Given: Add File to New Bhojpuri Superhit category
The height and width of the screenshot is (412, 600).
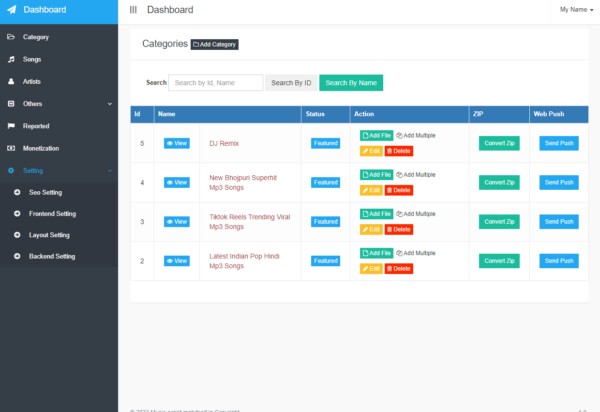Looking at the screenshot, I should [377, 175].
